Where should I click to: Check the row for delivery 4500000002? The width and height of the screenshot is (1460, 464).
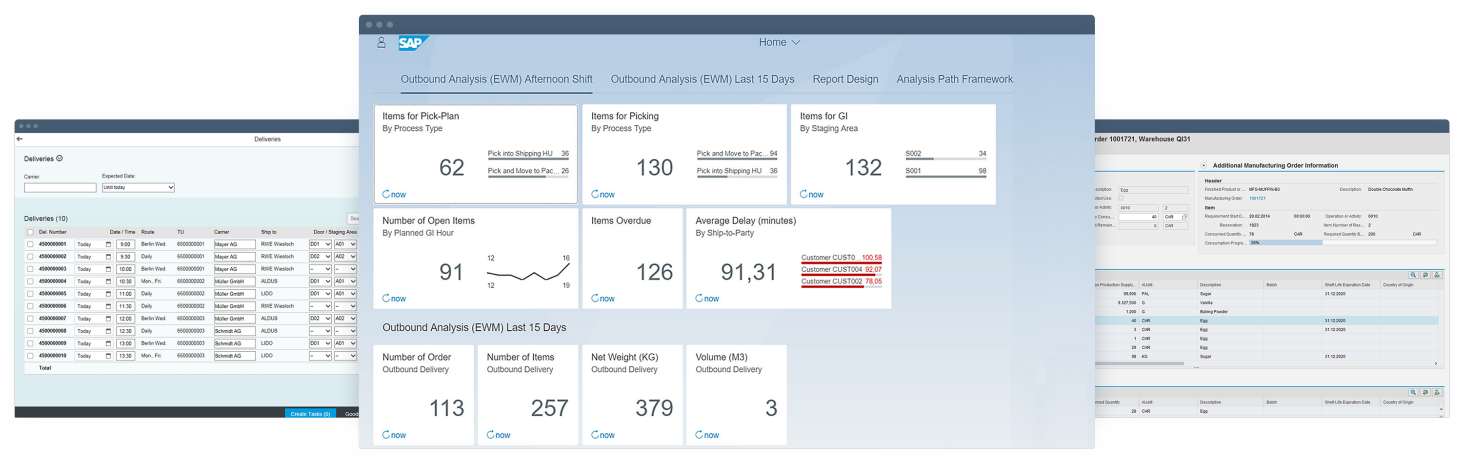[x=30, y=257]
